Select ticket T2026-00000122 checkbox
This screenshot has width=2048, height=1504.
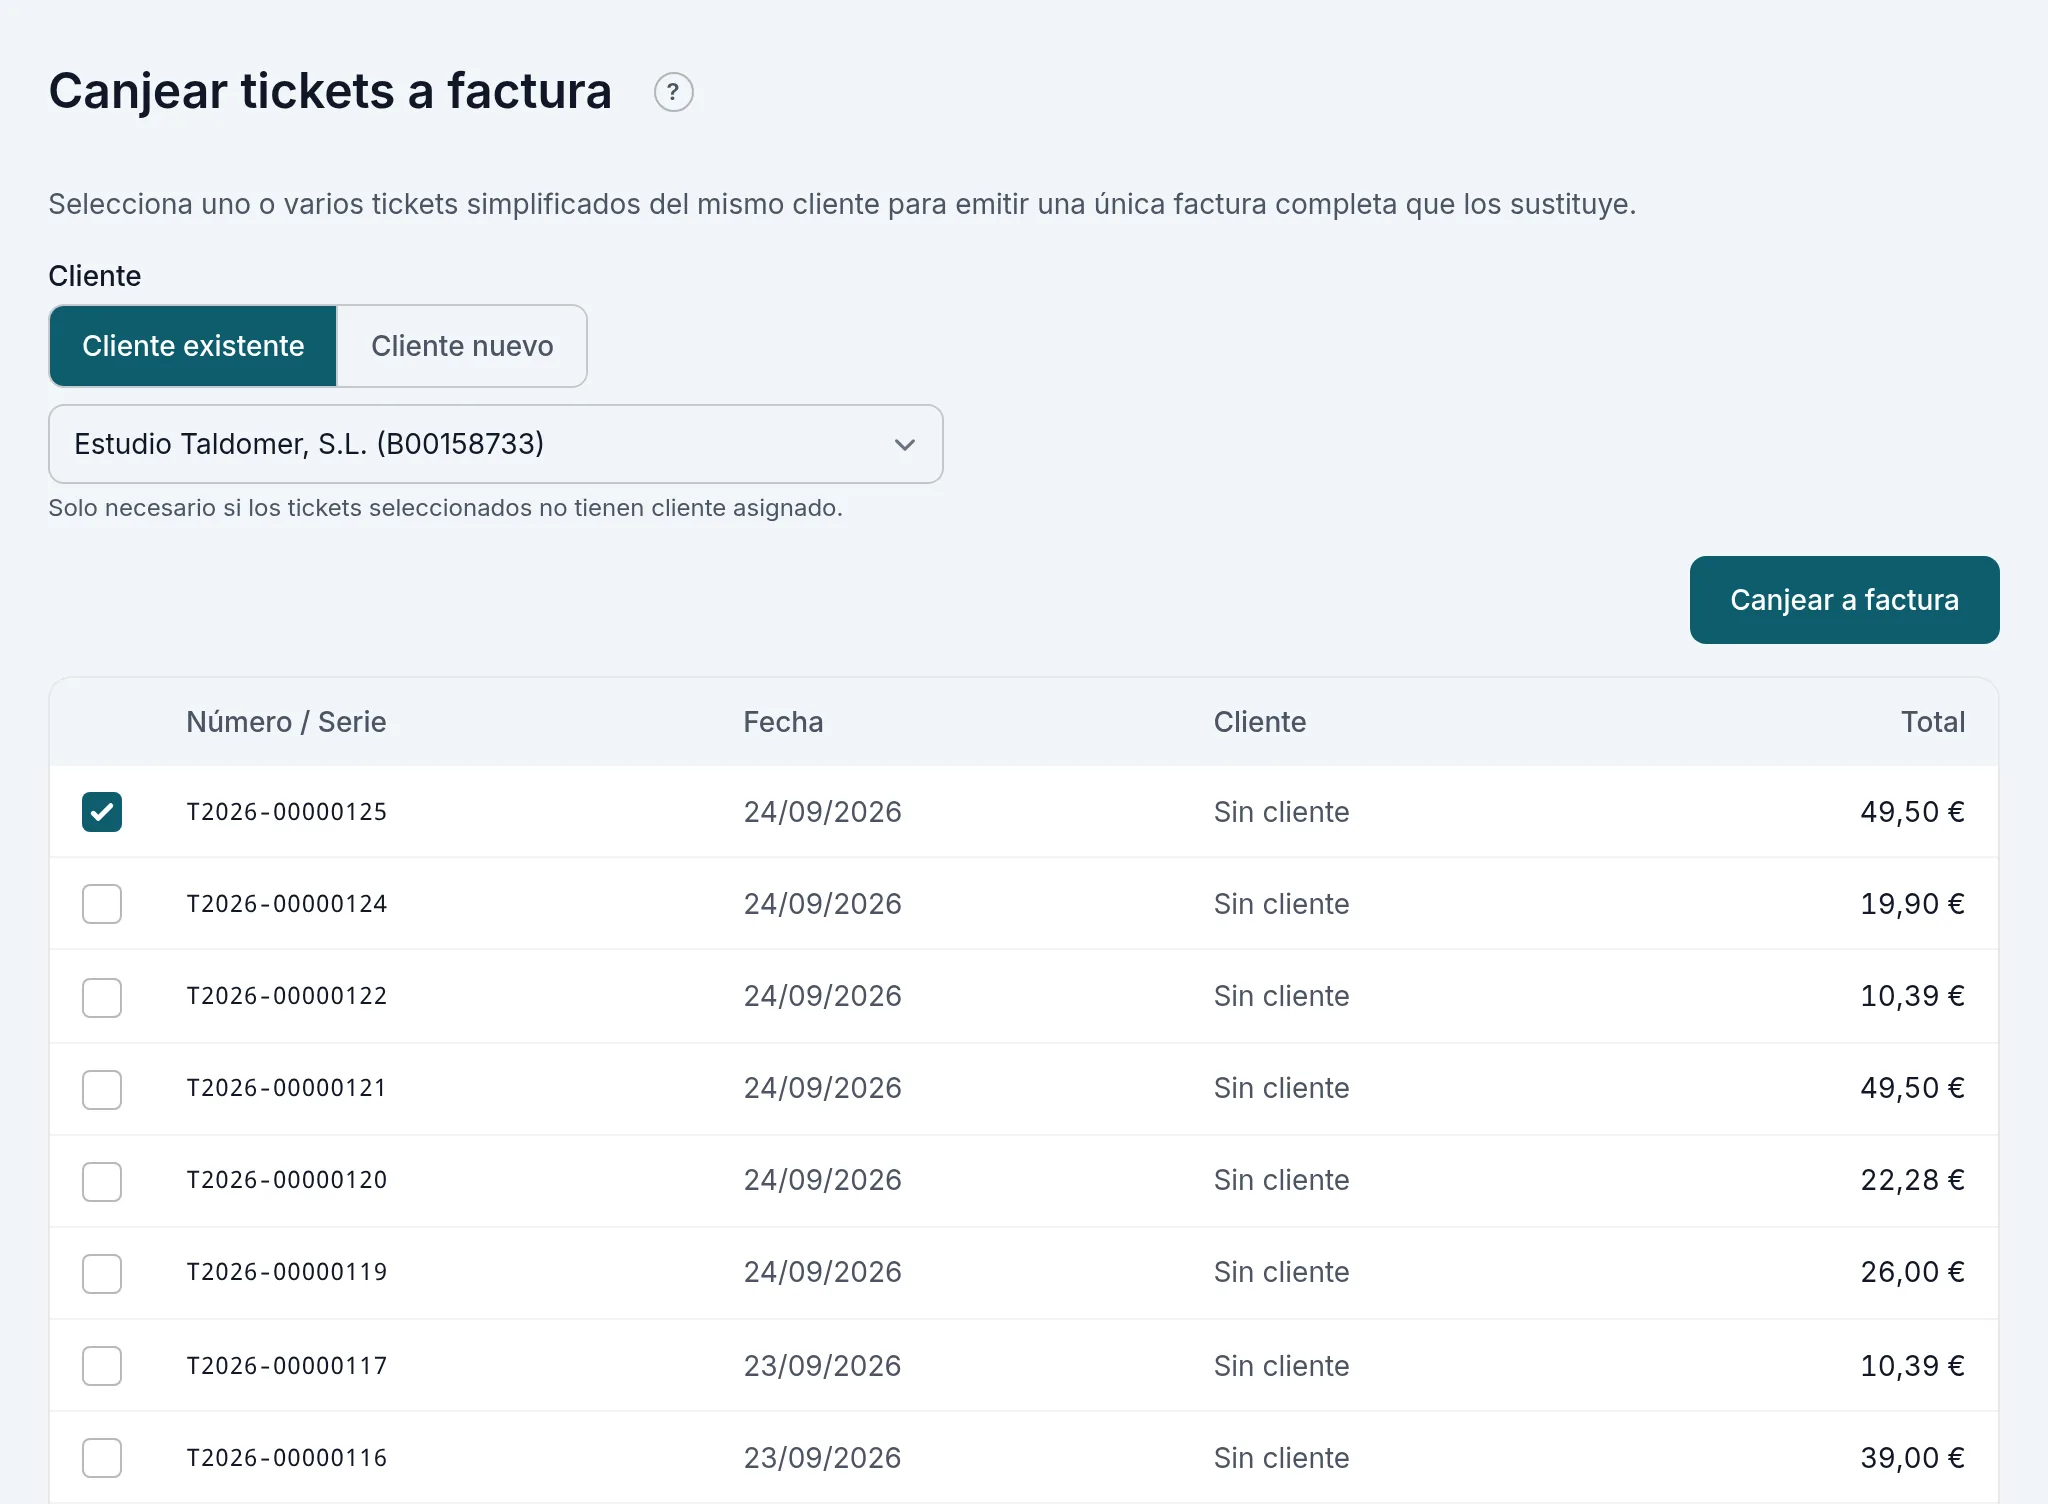pyautogui.click(x=102, y=997)
